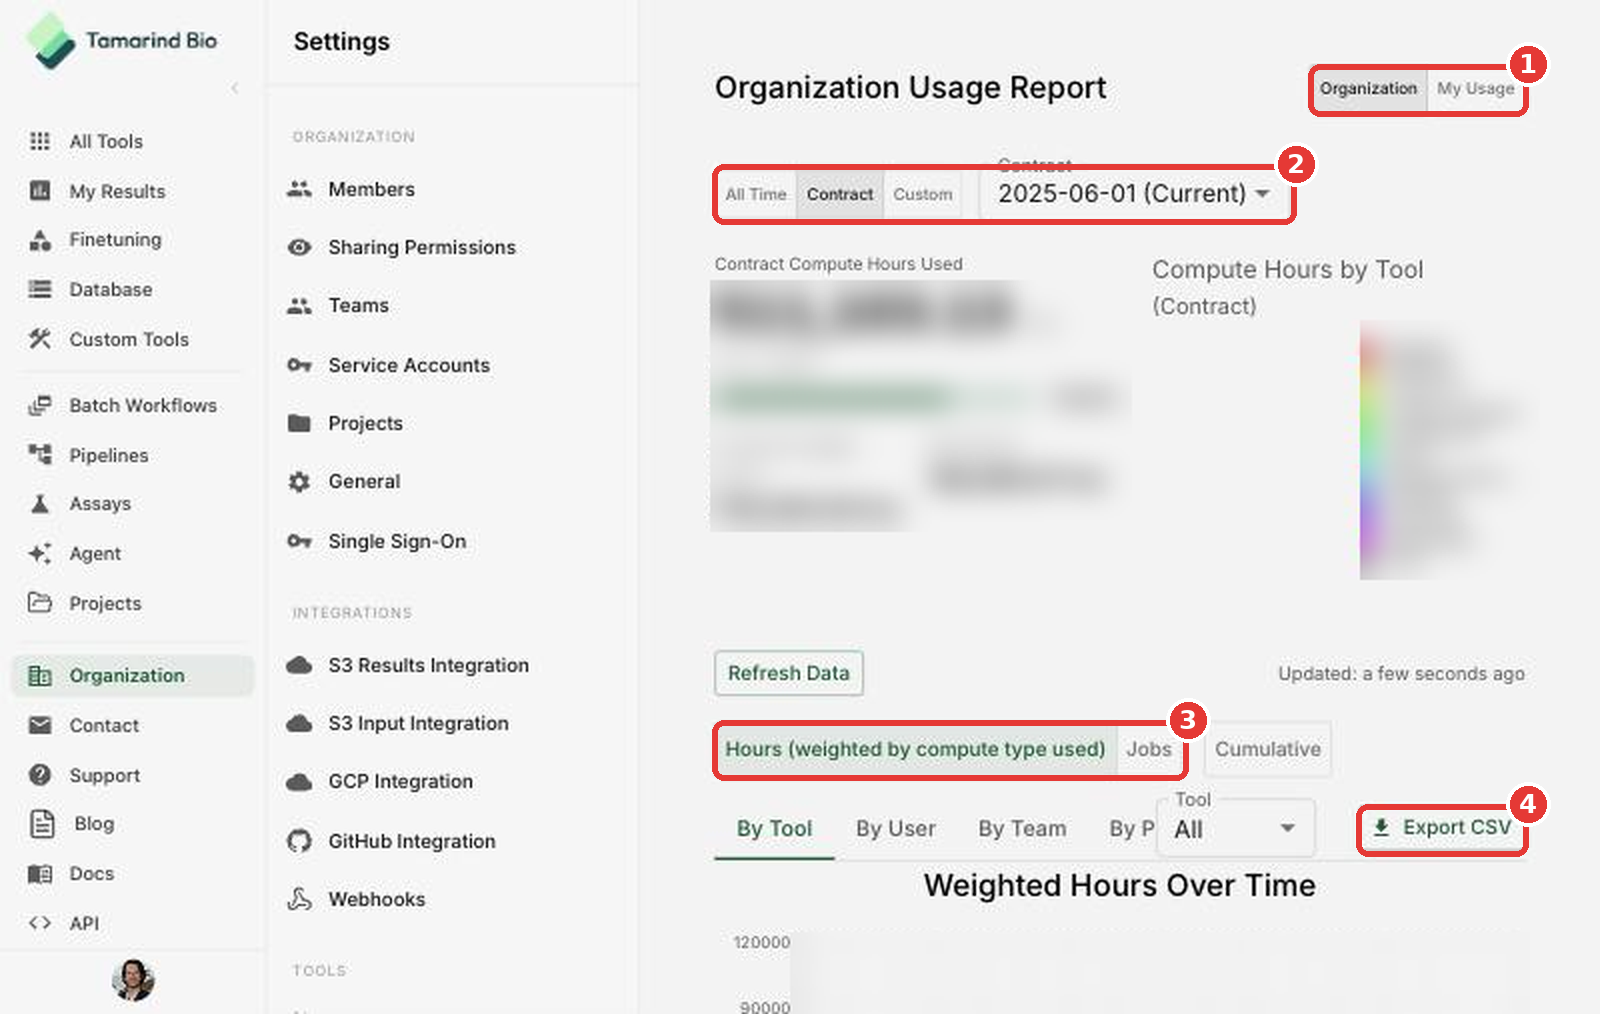Select the Custom date range
Viewport: 1600px width, 1014px height.
point(922,194)
